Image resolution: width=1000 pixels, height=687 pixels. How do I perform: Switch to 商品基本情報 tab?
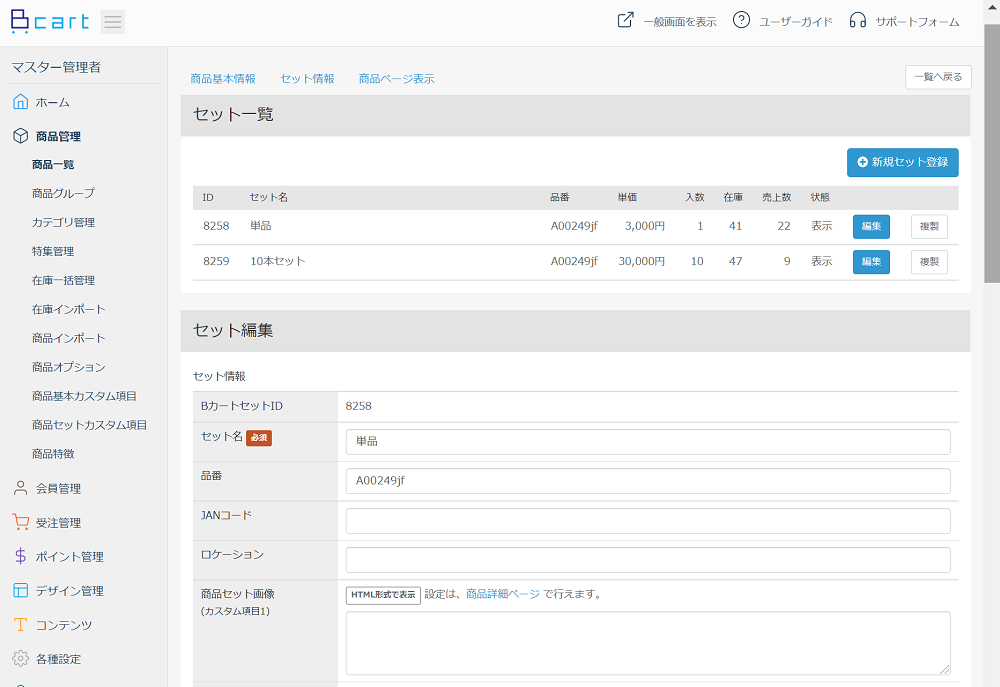[x=223, y=78]
